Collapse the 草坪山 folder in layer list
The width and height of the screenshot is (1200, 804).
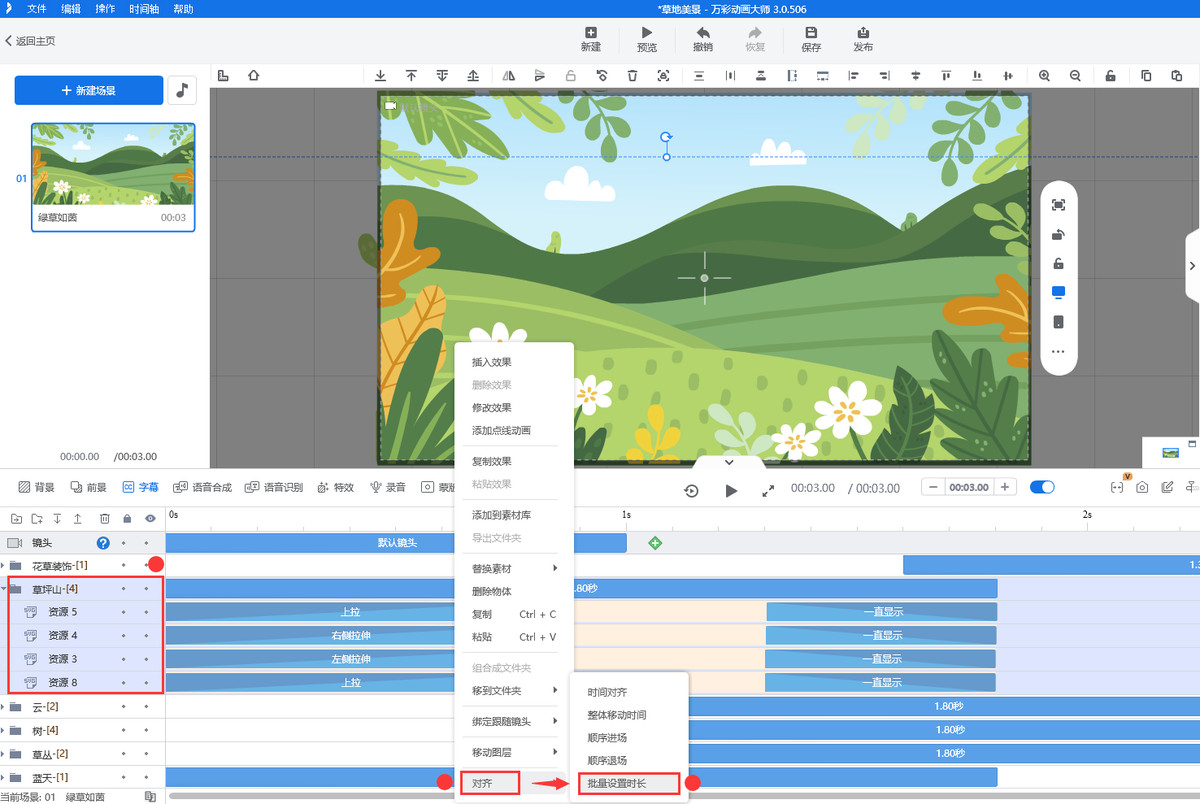(x=4, y=589)
